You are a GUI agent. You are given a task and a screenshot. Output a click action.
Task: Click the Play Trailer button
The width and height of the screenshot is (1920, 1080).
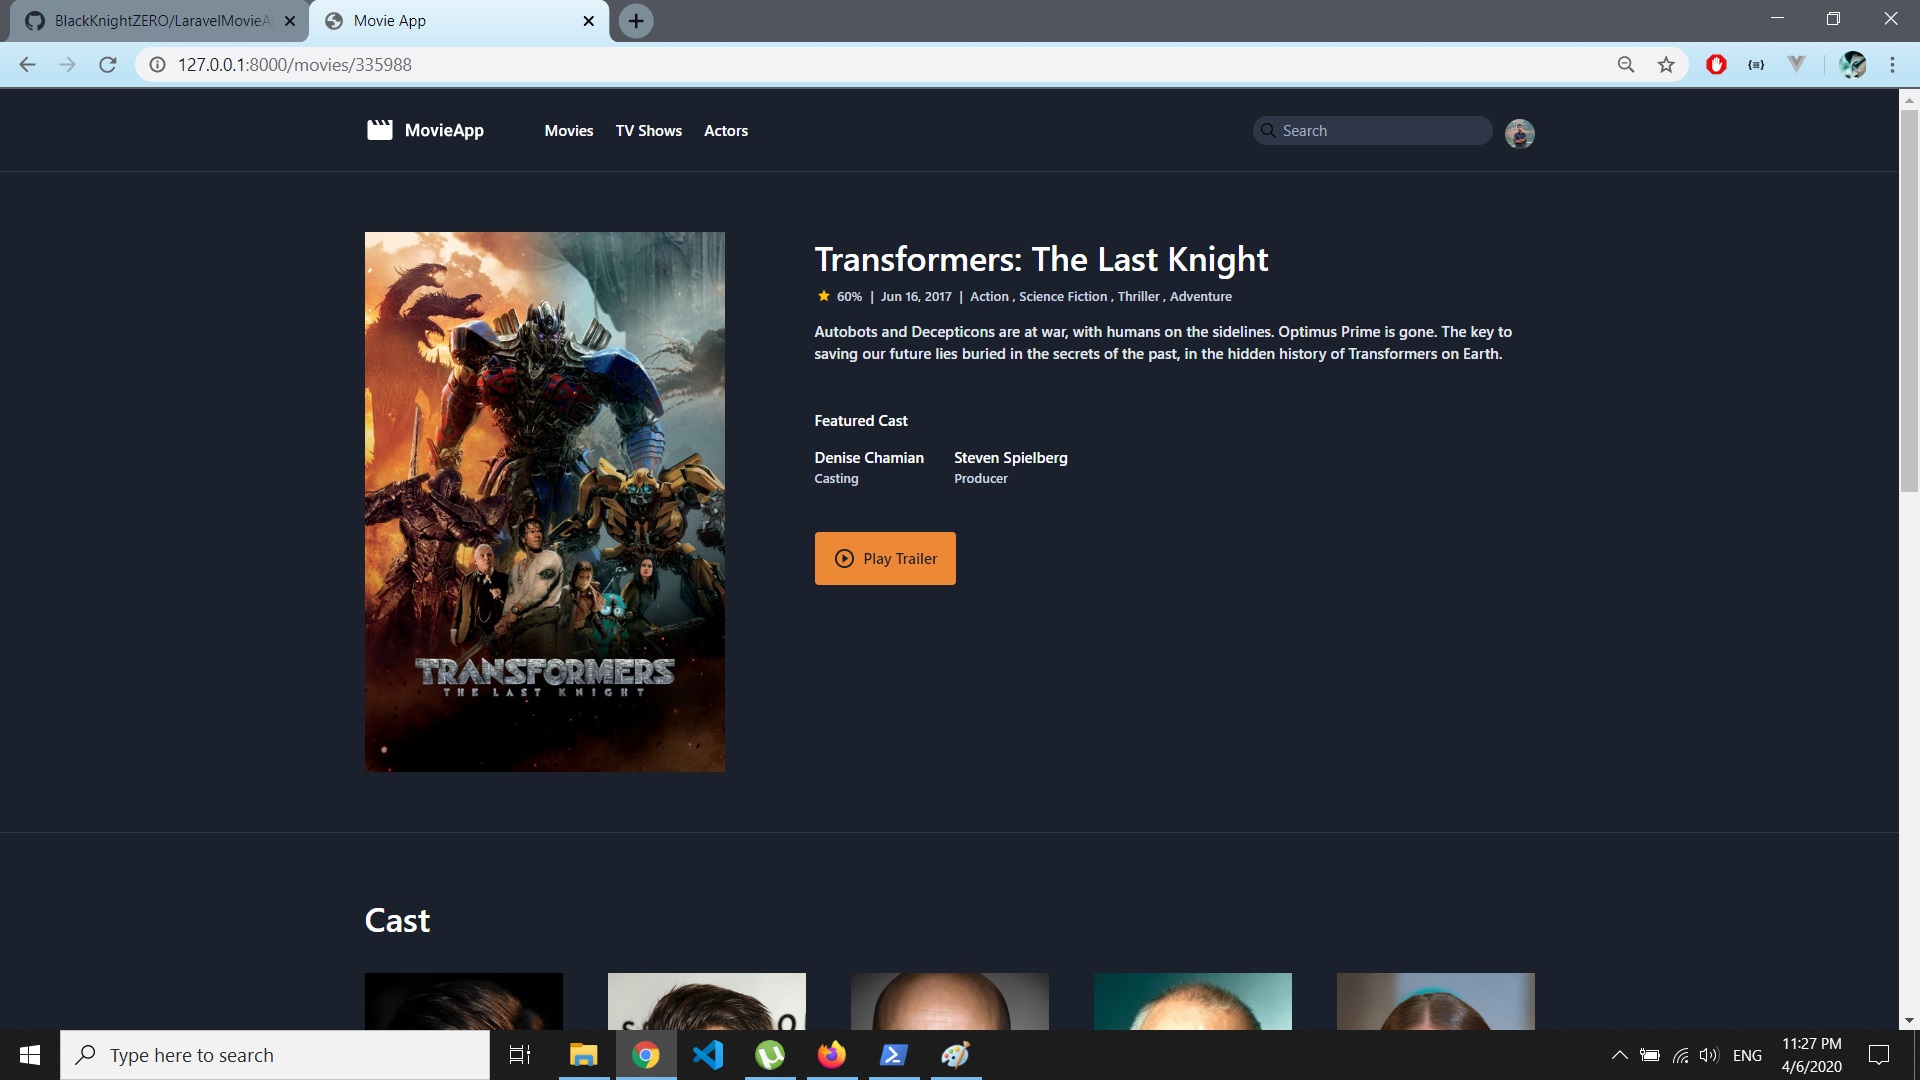884,558
